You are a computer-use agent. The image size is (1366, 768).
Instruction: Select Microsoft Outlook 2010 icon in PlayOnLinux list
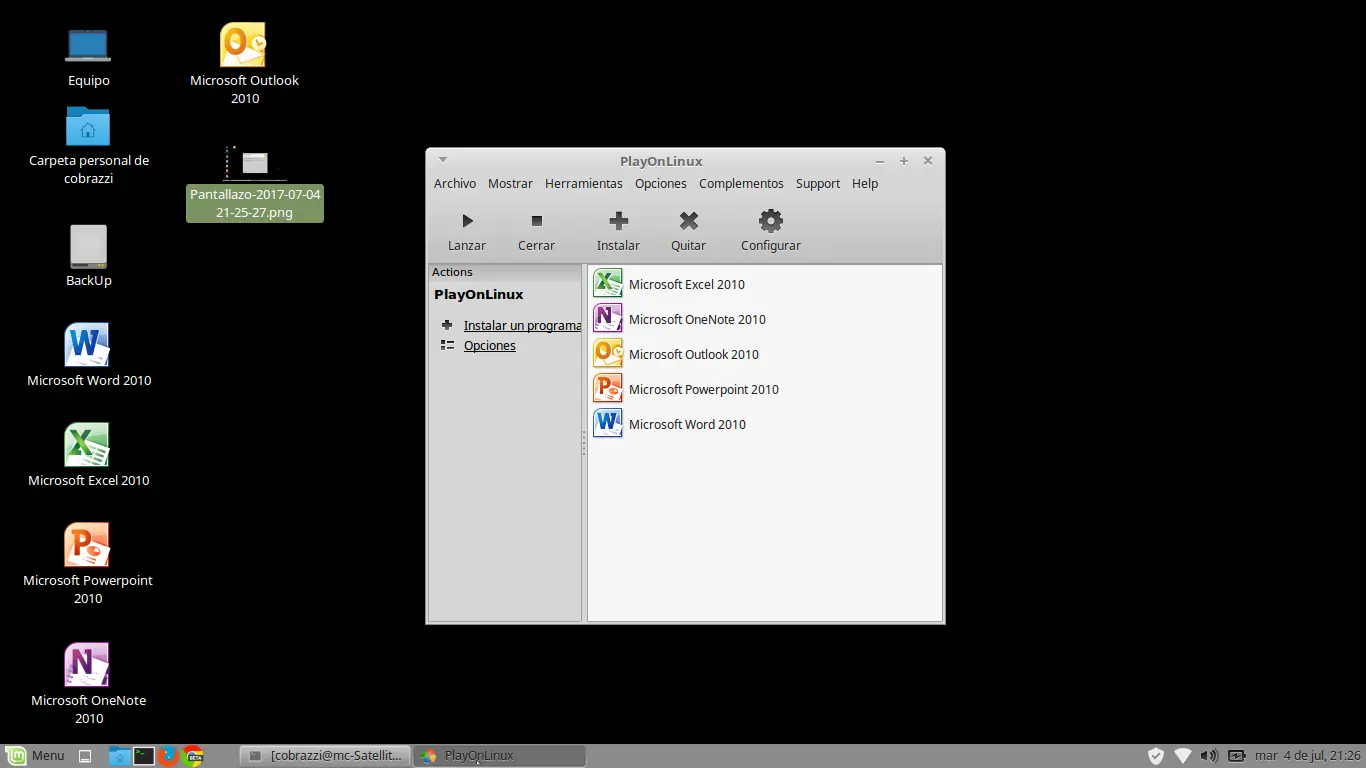coord(607,353)
